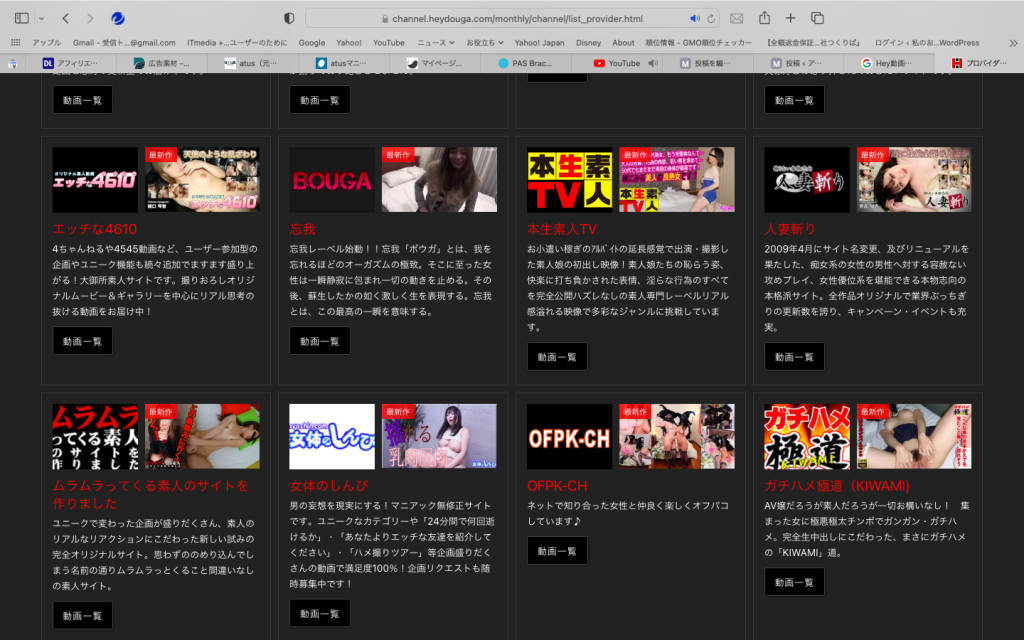Open a new tab with plus icon

click(791, 18)
